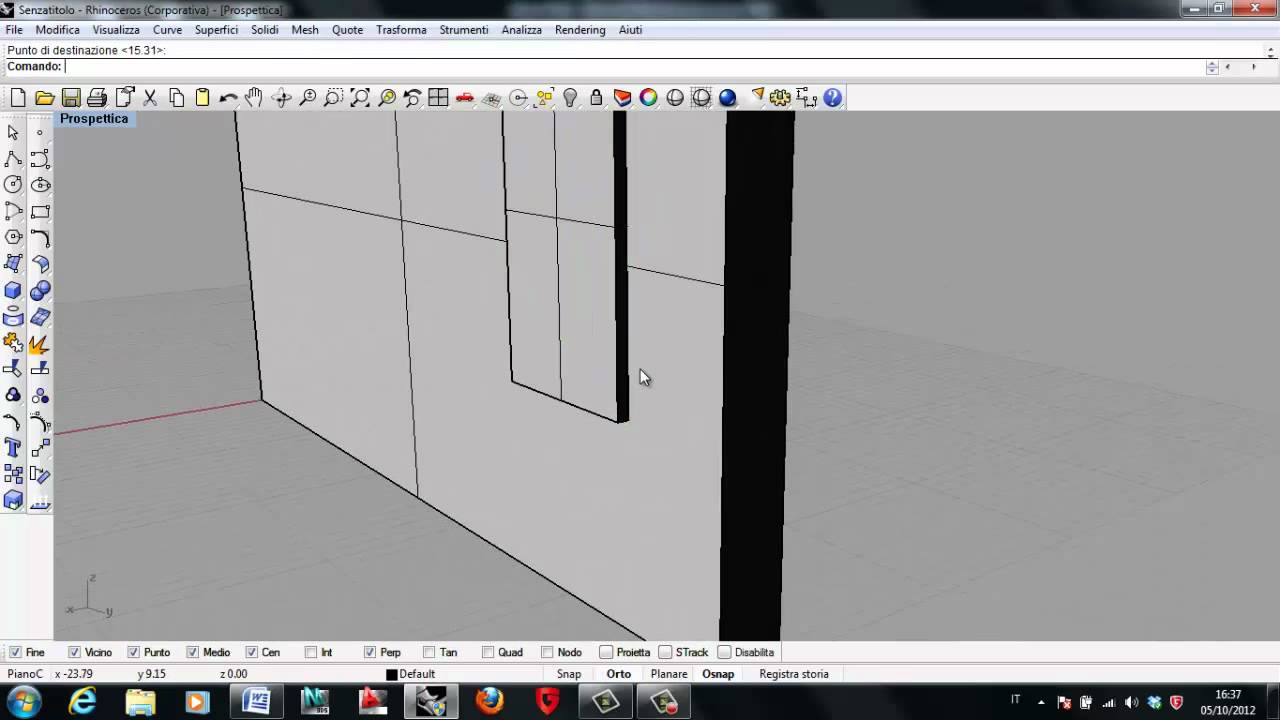This screenshot has height=720, width=1280.
Task: Open Firefox from the taskbar
Action: [x=490, y=702]
